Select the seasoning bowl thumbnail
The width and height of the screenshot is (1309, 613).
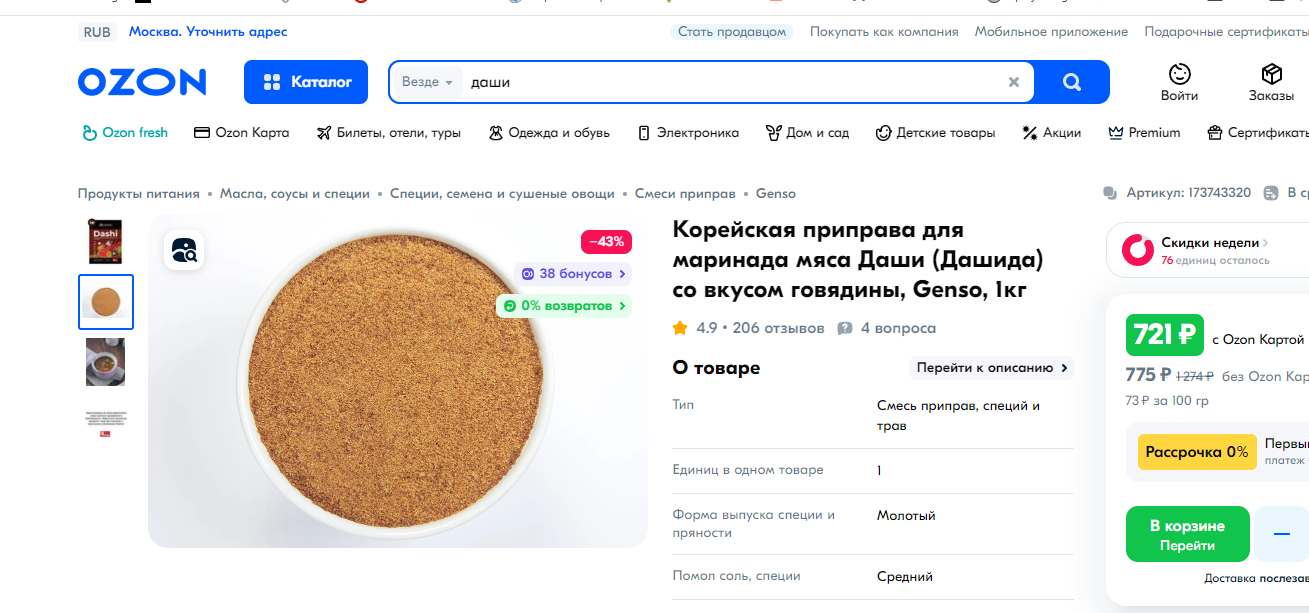[x=106, y=302]
